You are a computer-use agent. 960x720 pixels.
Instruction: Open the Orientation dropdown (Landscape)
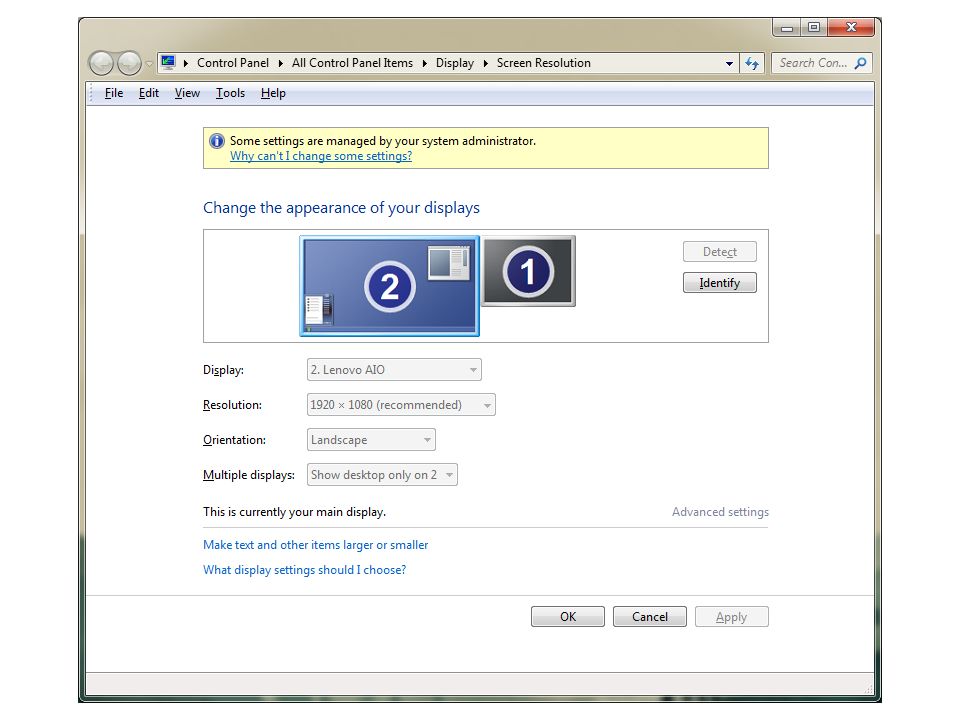tap(371, 440)
